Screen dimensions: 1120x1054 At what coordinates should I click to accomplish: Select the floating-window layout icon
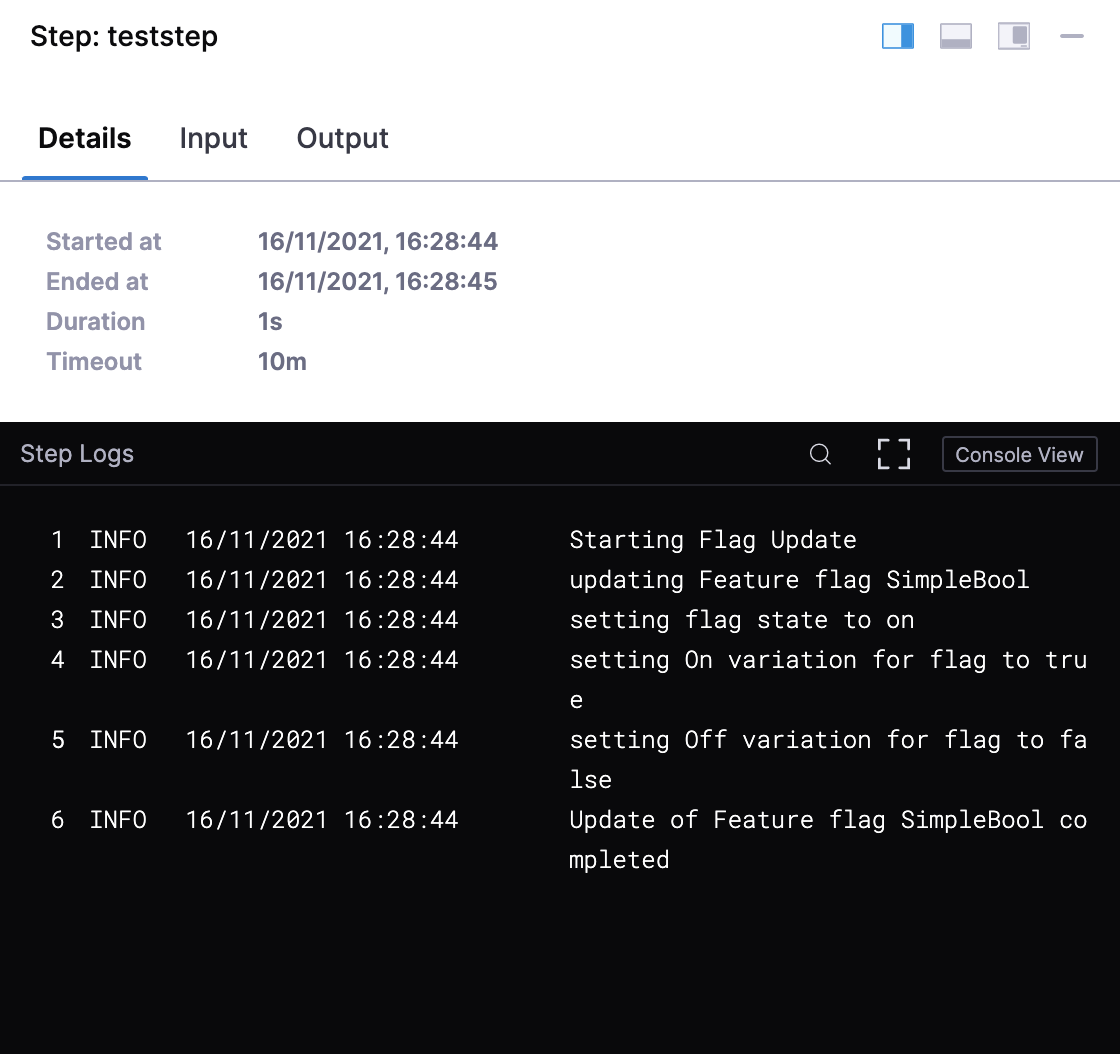click(x=1014, y=35)
